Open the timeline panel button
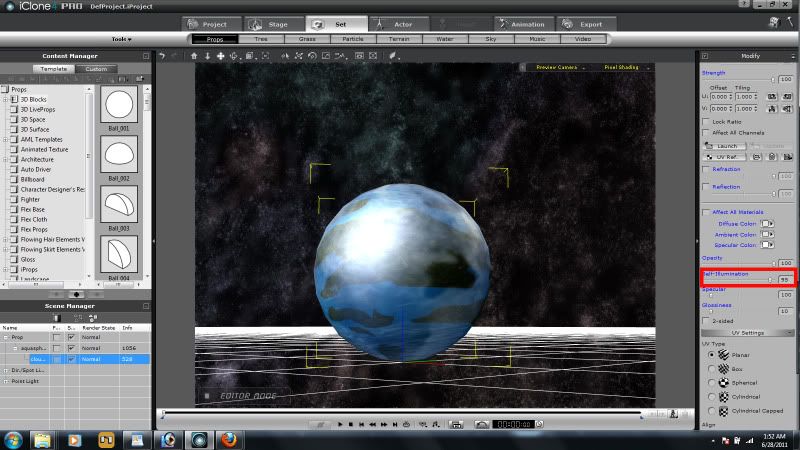 pyautogui.click(x=456, y=424)
